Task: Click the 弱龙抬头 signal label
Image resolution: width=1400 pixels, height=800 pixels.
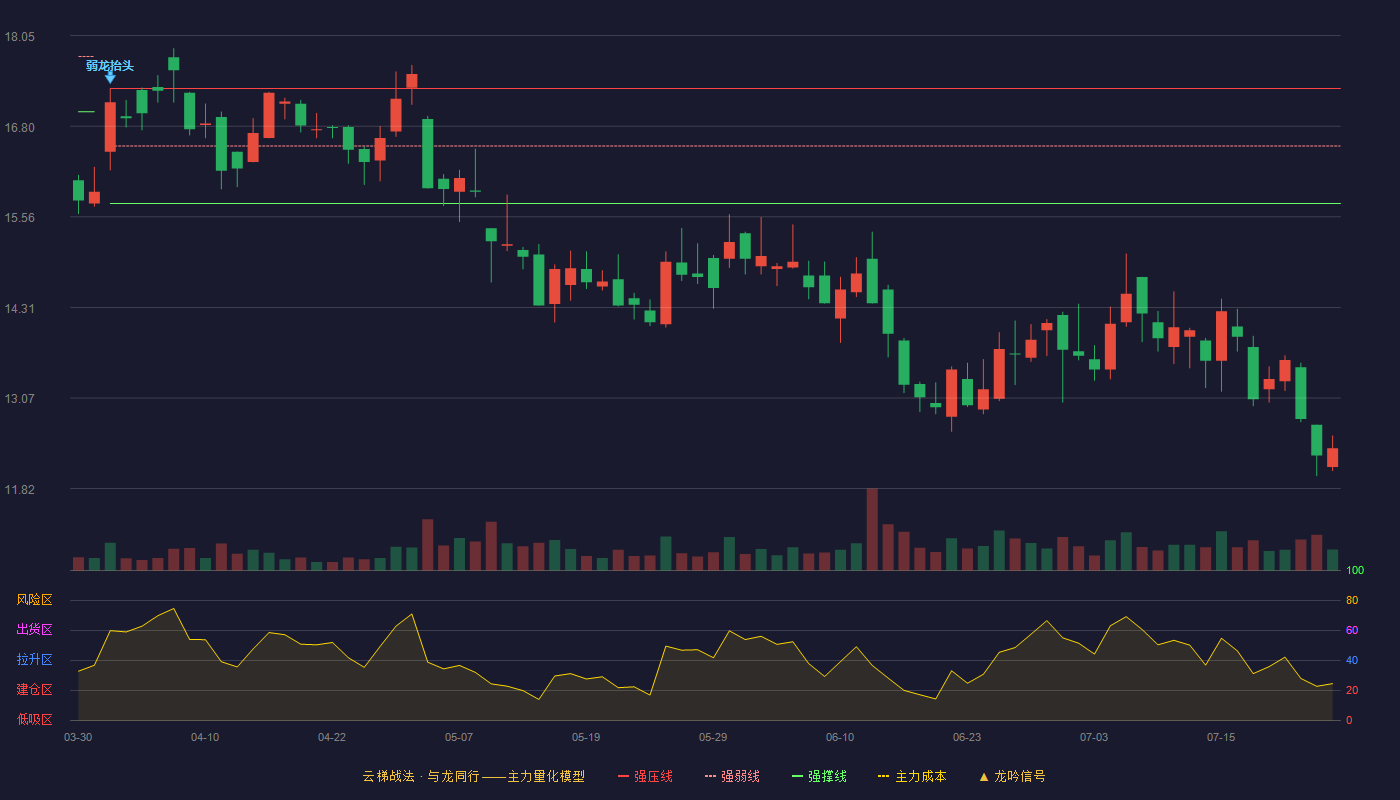Action: pyautogui.click(x=110, y=66)
